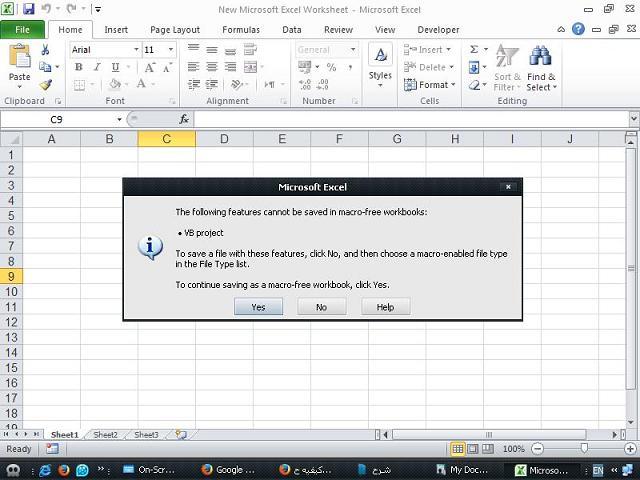Switch to Normal view in status bar
The height and width of the screenshot is (480, 640).
(458, 449)
